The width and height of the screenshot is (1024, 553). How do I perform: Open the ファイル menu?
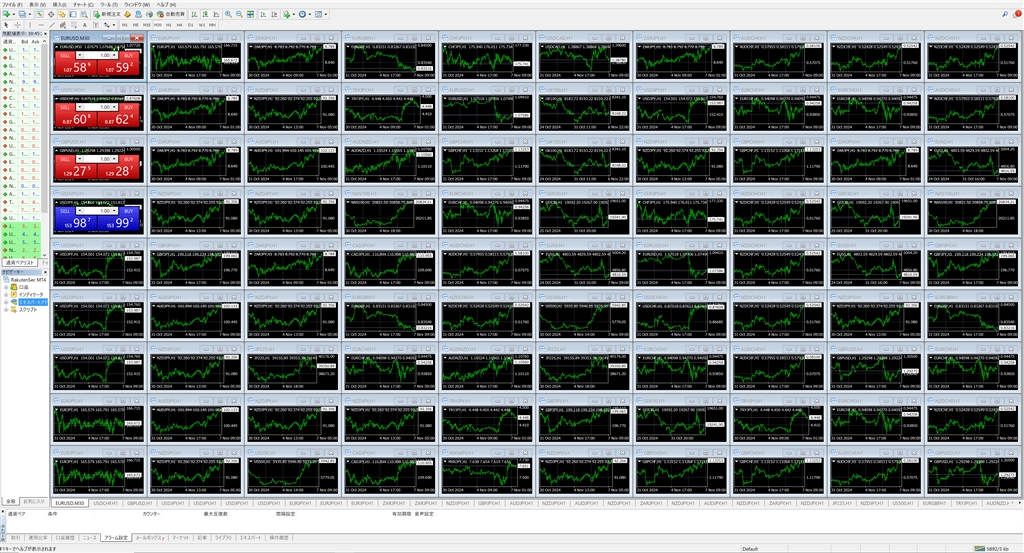[x=12, y=5]
